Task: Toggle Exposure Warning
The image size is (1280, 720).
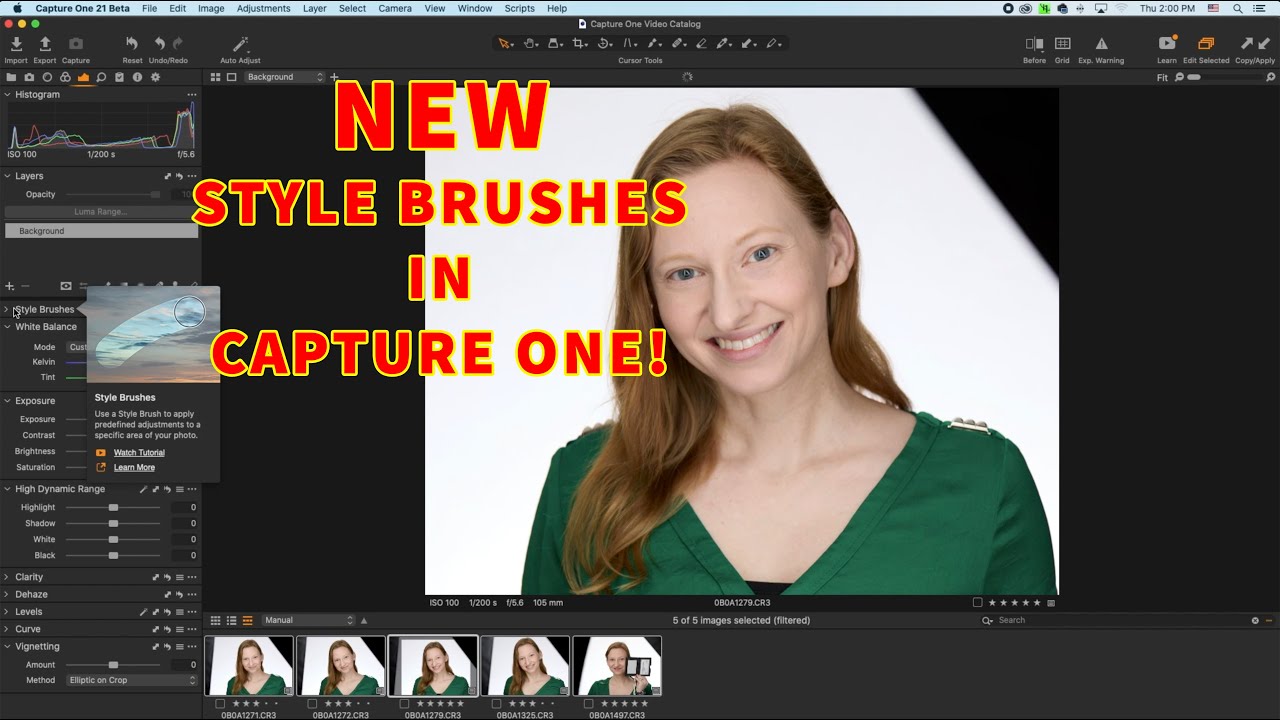Action: pyautogui.click(x=1101, y=44)
